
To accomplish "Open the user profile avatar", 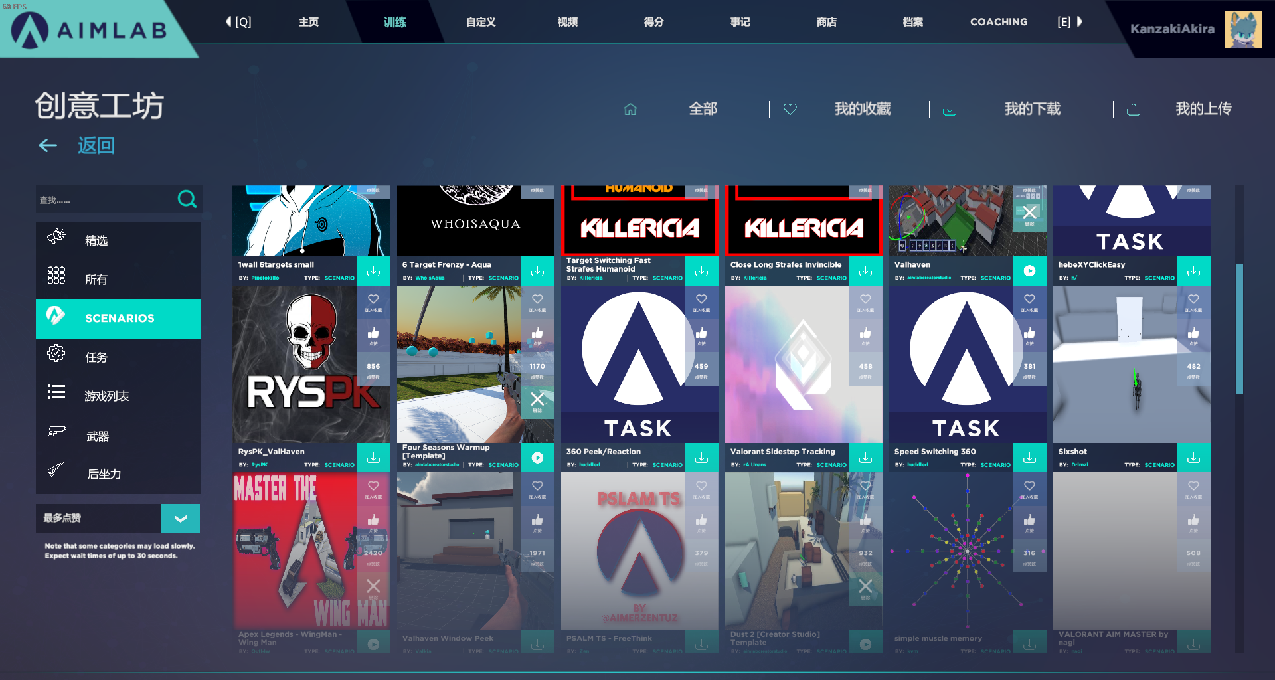I will pyautogui.click(x=1242, y=29).
